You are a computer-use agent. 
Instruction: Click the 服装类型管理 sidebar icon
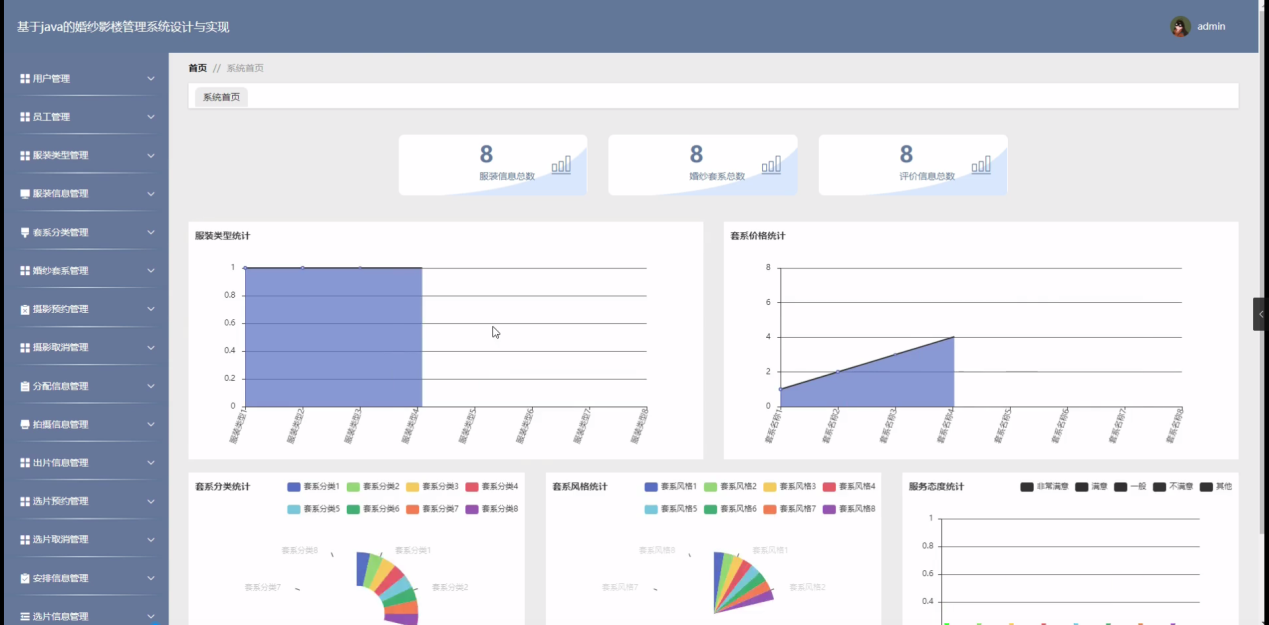pyautogui.click(x=25, y=155)
